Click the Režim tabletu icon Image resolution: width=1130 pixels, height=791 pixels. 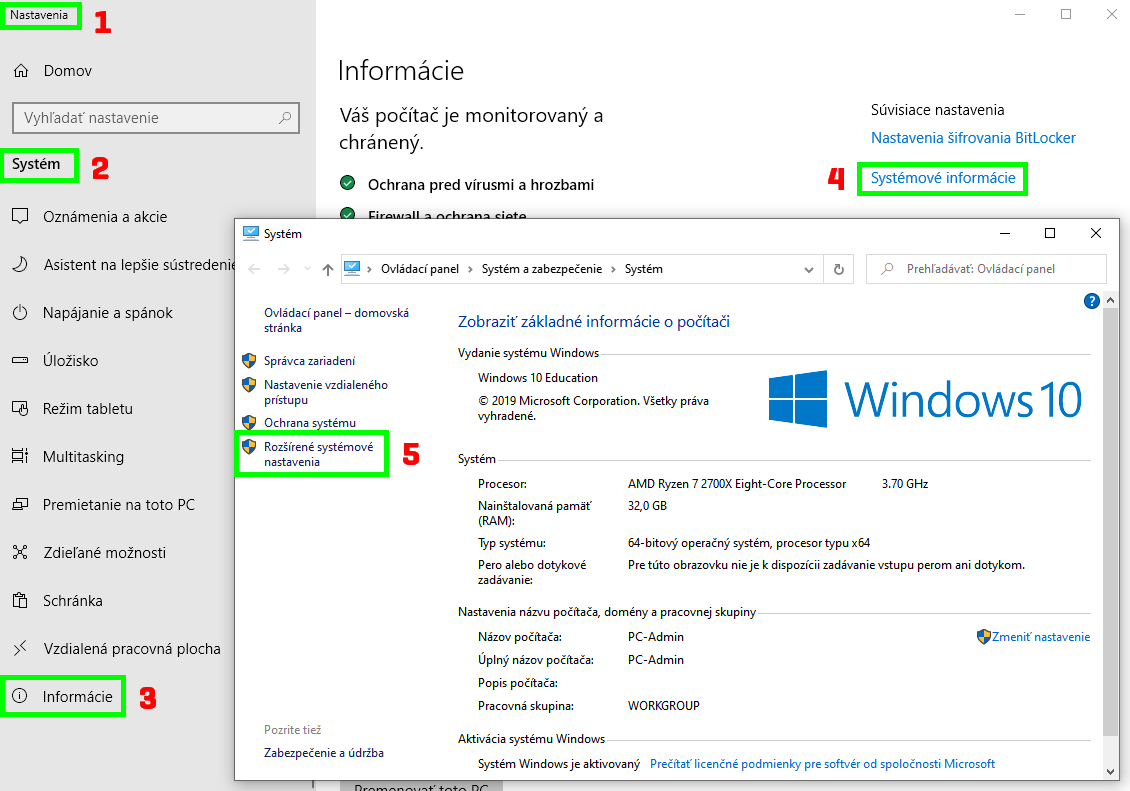(20, 409)
